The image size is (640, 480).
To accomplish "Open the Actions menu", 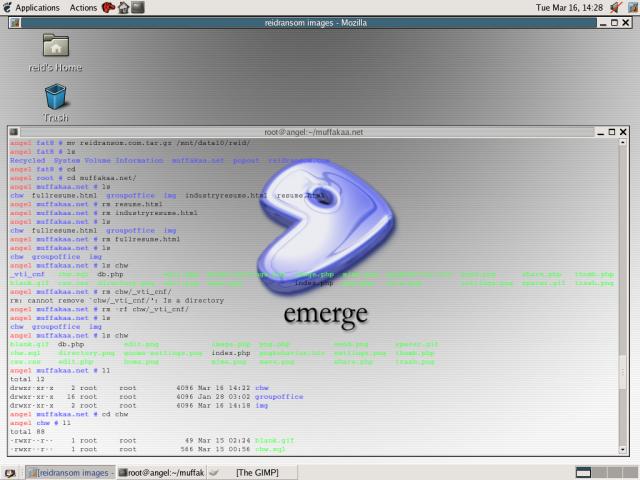I will click(x=83, y=7).
